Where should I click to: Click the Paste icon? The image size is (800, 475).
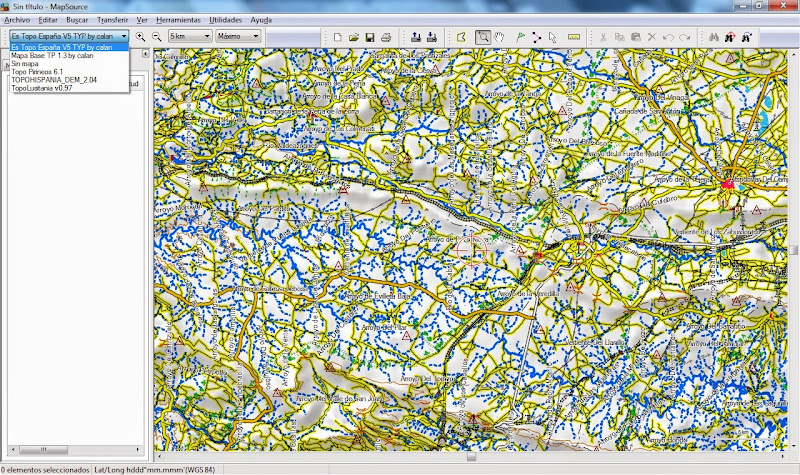[x=636, y=37]
